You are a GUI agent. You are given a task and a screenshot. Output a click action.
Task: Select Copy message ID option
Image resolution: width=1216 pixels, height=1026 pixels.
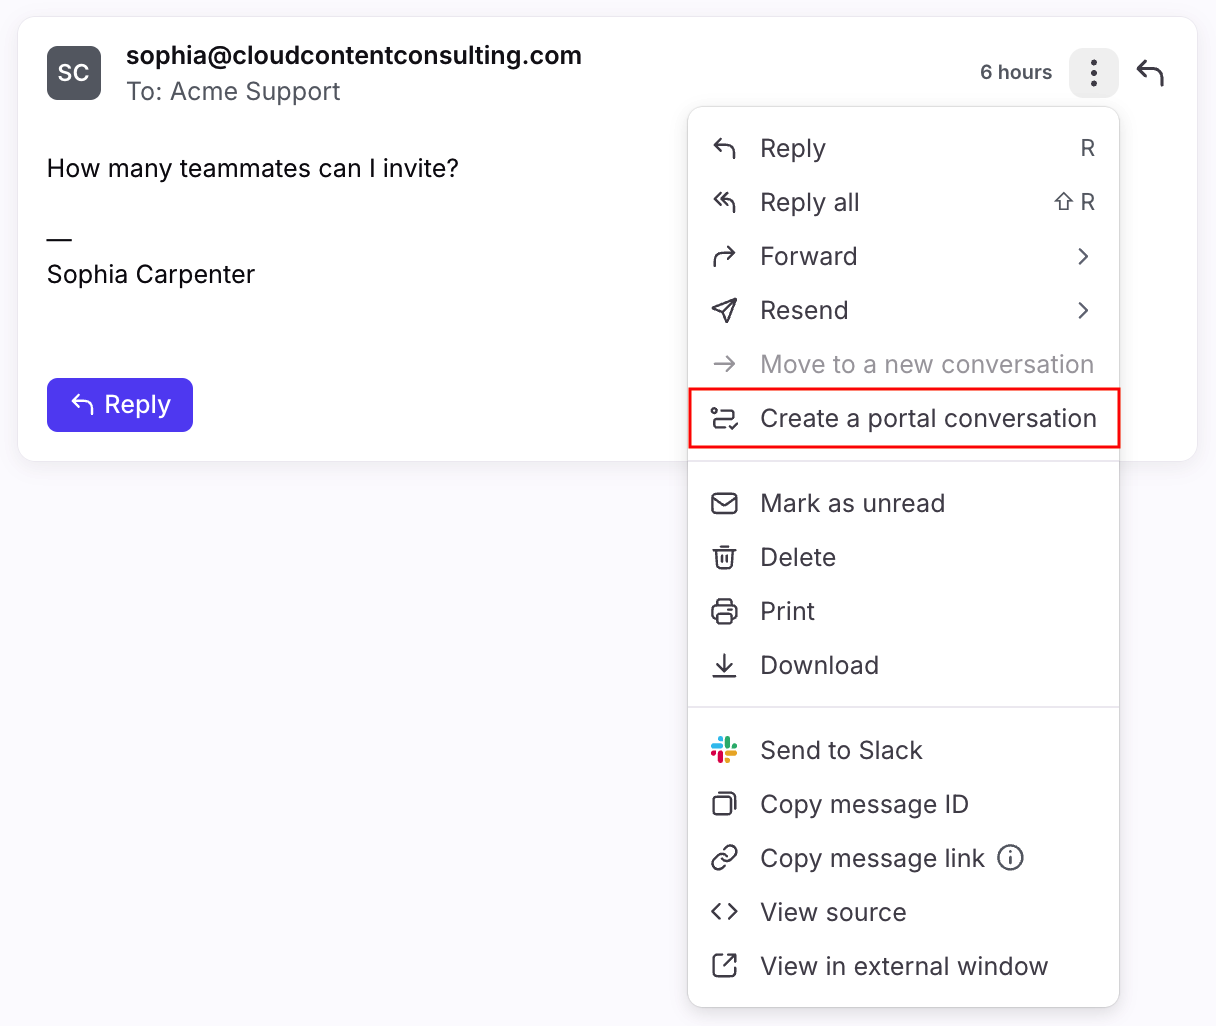[863, 804]
